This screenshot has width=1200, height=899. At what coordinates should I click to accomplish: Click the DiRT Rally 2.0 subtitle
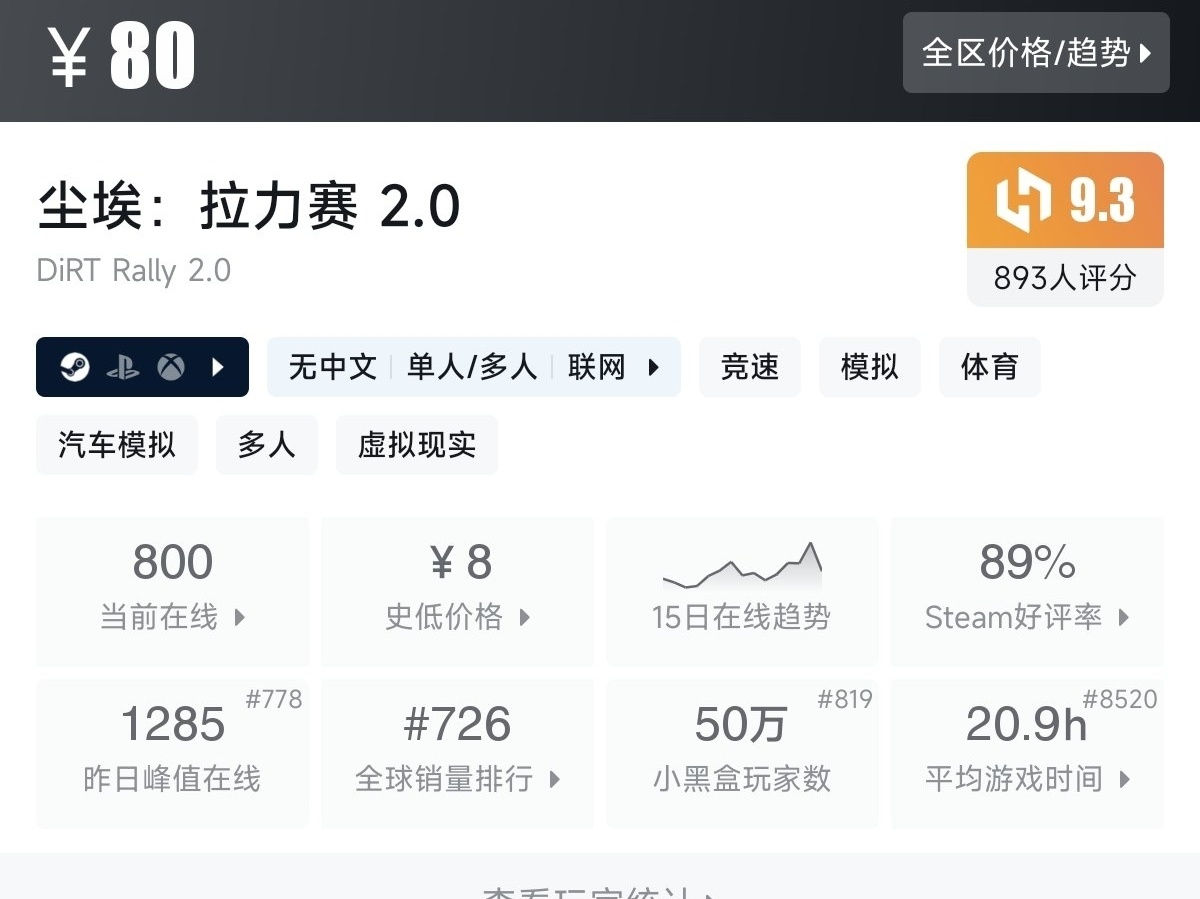tap(134, 271)
